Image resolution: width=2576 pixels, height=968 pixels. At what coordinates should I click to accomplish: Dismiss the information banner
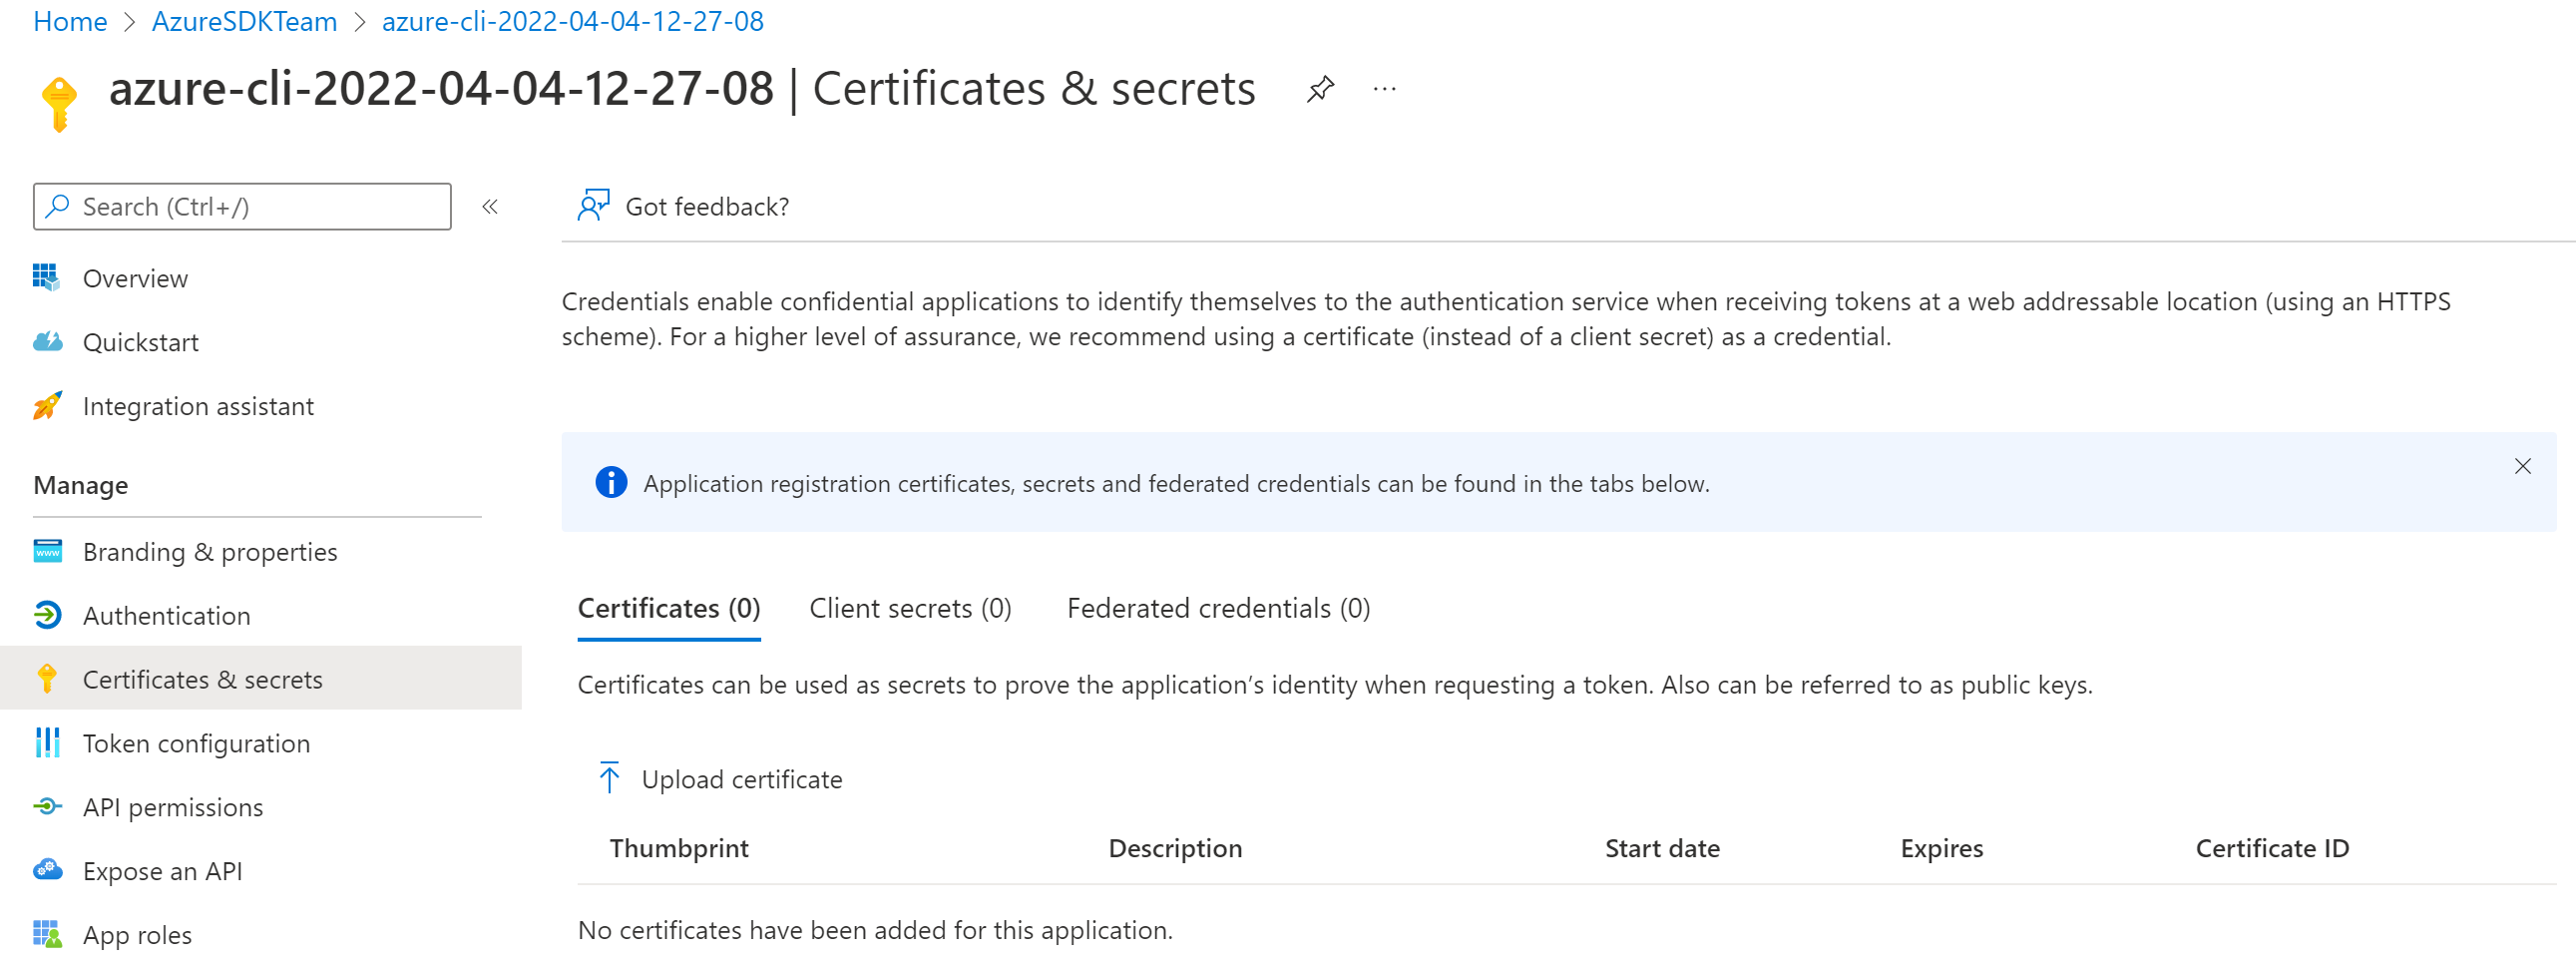pyautogui.click(x=2524, y=466)
